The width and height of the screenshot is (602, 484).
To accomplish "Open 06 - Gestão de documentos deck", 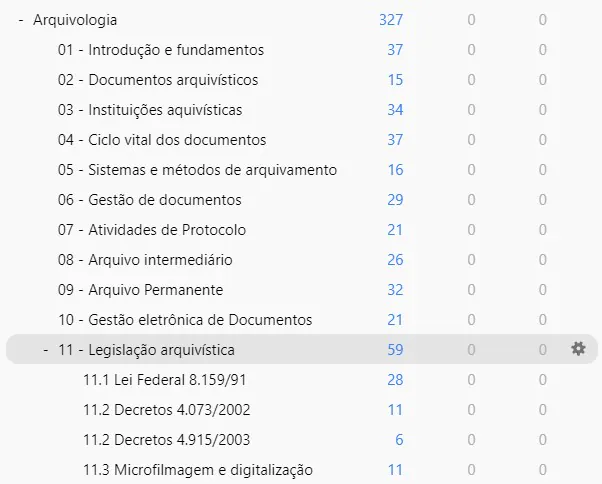I will [149, 200].
